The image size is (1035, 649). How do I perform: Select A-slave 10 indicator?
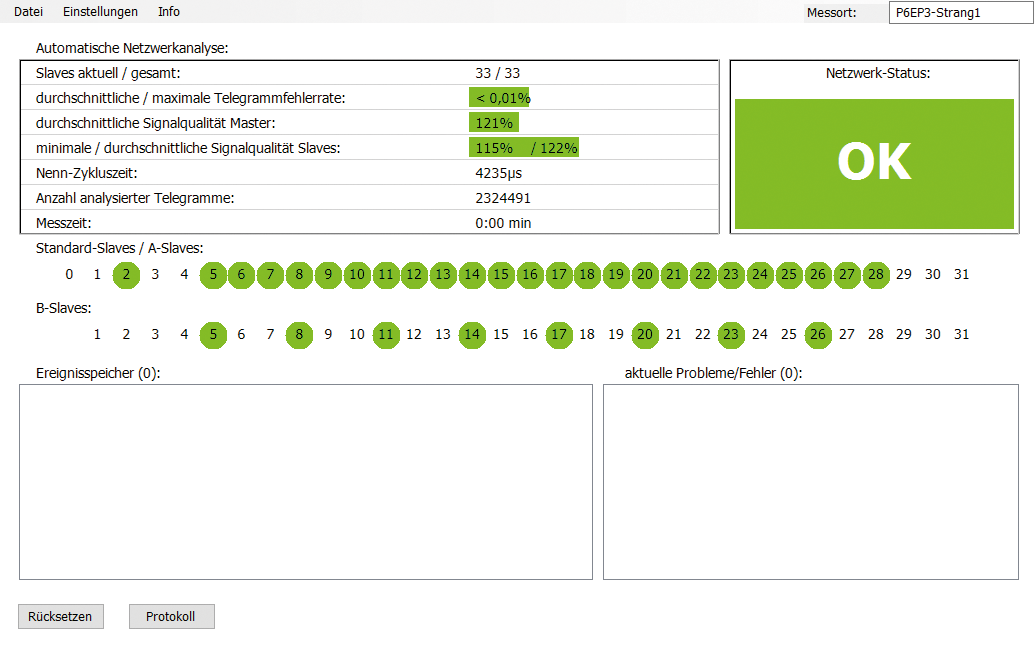pos(357,275)
